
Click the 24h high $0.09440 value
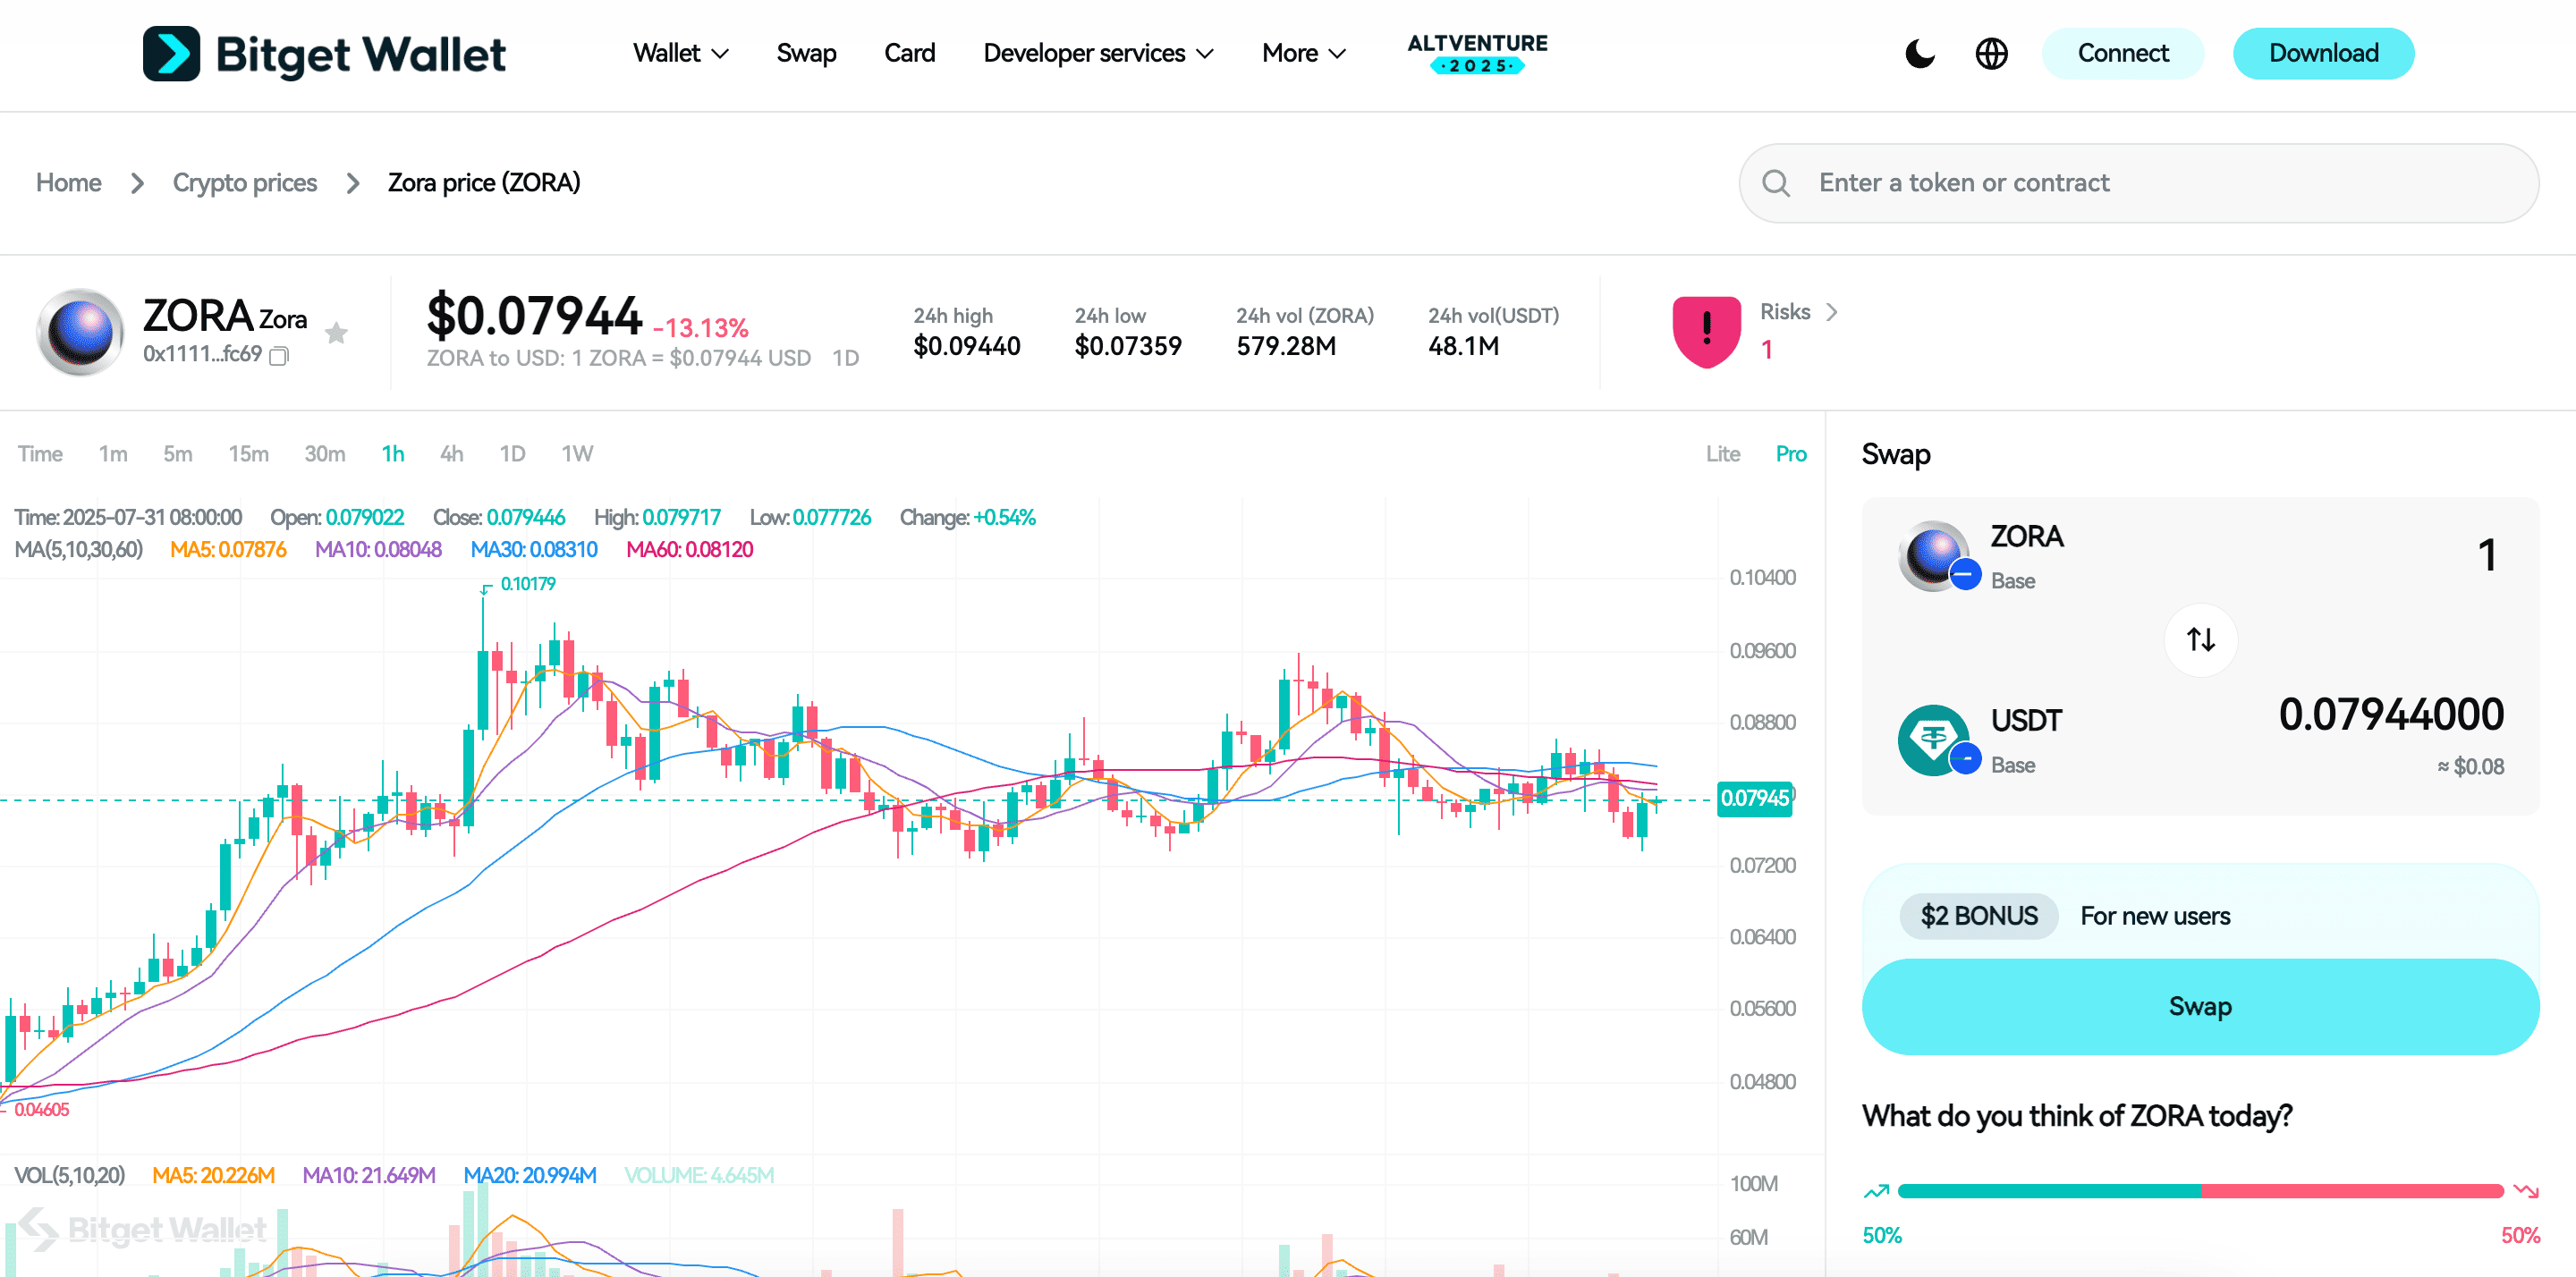967,346
